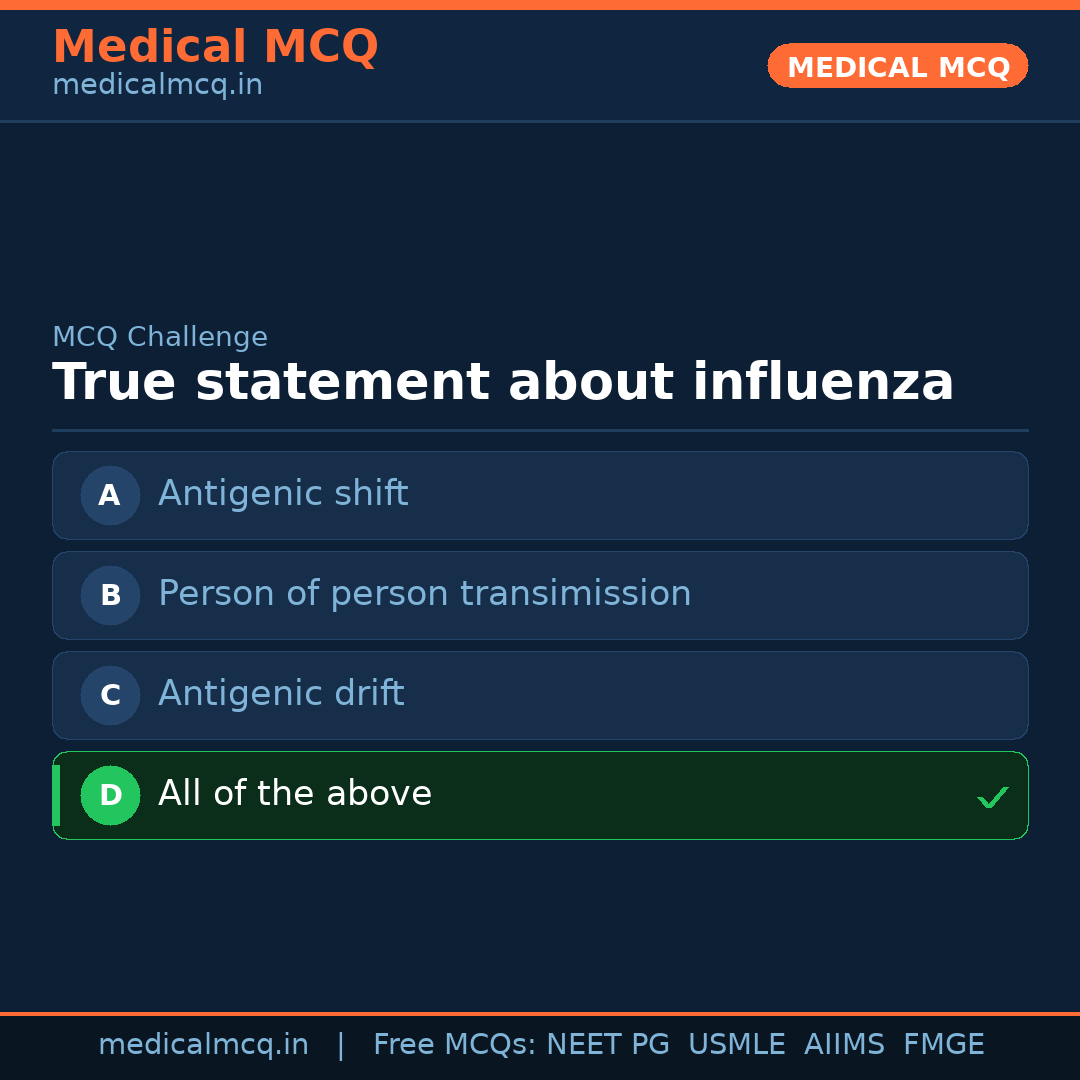Click the green bar at option D's left edge
The image size is (1080, 1080).
coord(56,795)
